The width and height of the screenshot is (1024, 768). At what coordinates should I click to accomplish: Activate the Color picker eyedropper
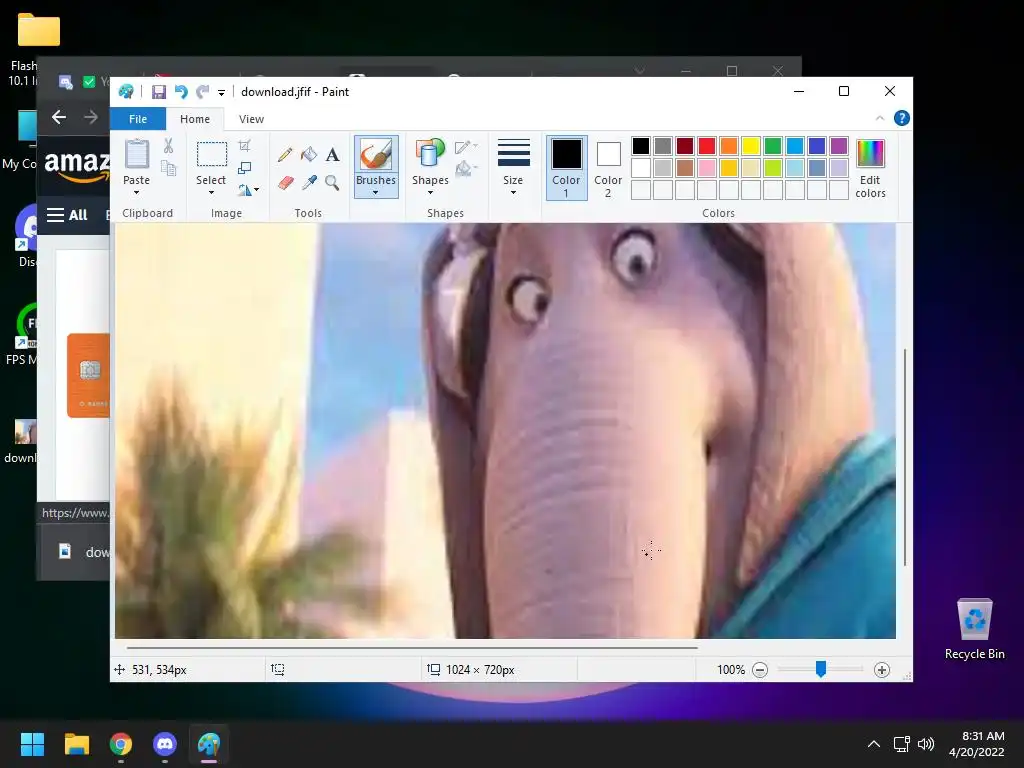tap(309, 182)
